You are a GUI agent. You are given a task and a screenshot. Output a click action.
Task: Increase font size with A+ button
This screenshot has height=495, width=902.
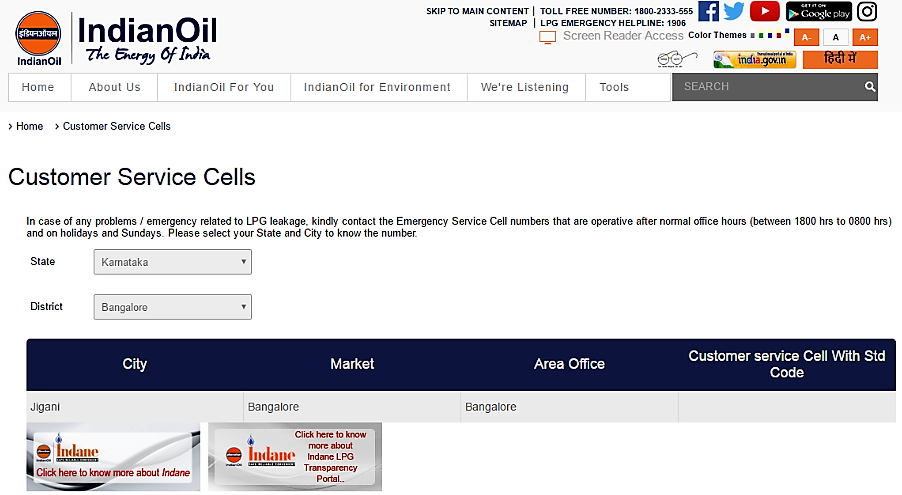tap(865, 37)
